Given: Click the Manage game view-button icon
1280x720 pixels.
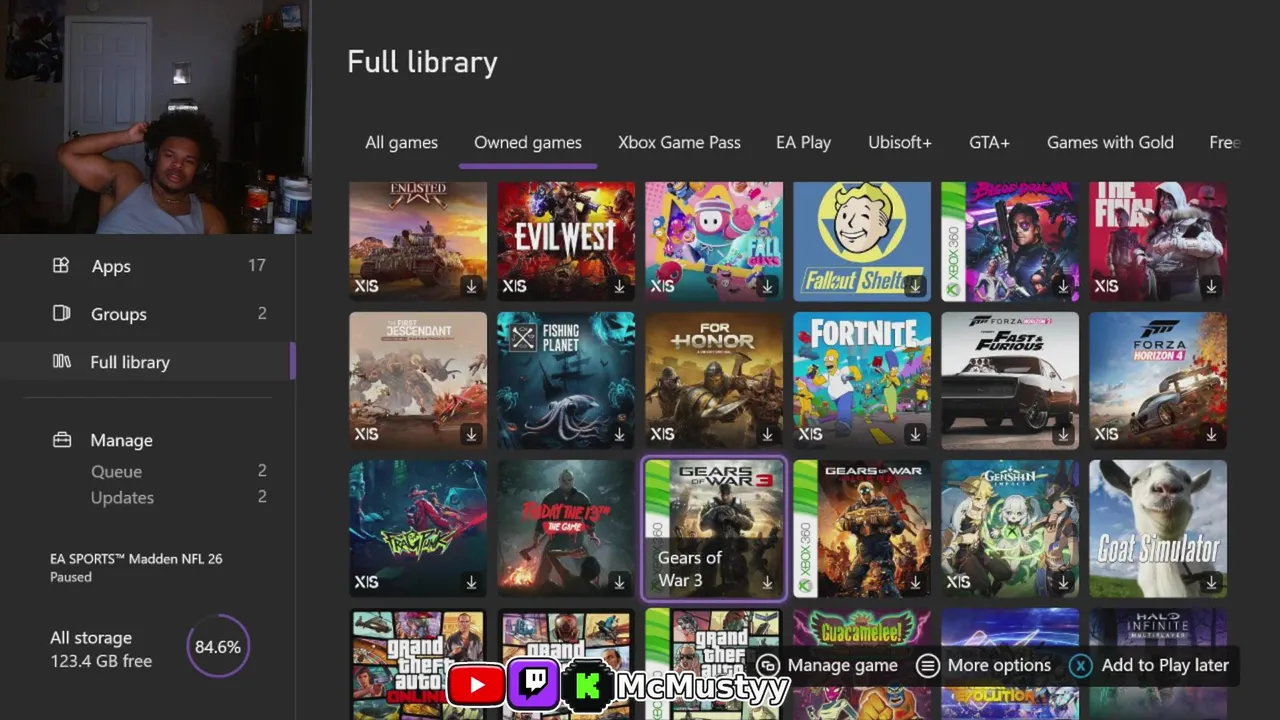Looking at the screenshot, I should pyautogui.click(x=768, y=665).
